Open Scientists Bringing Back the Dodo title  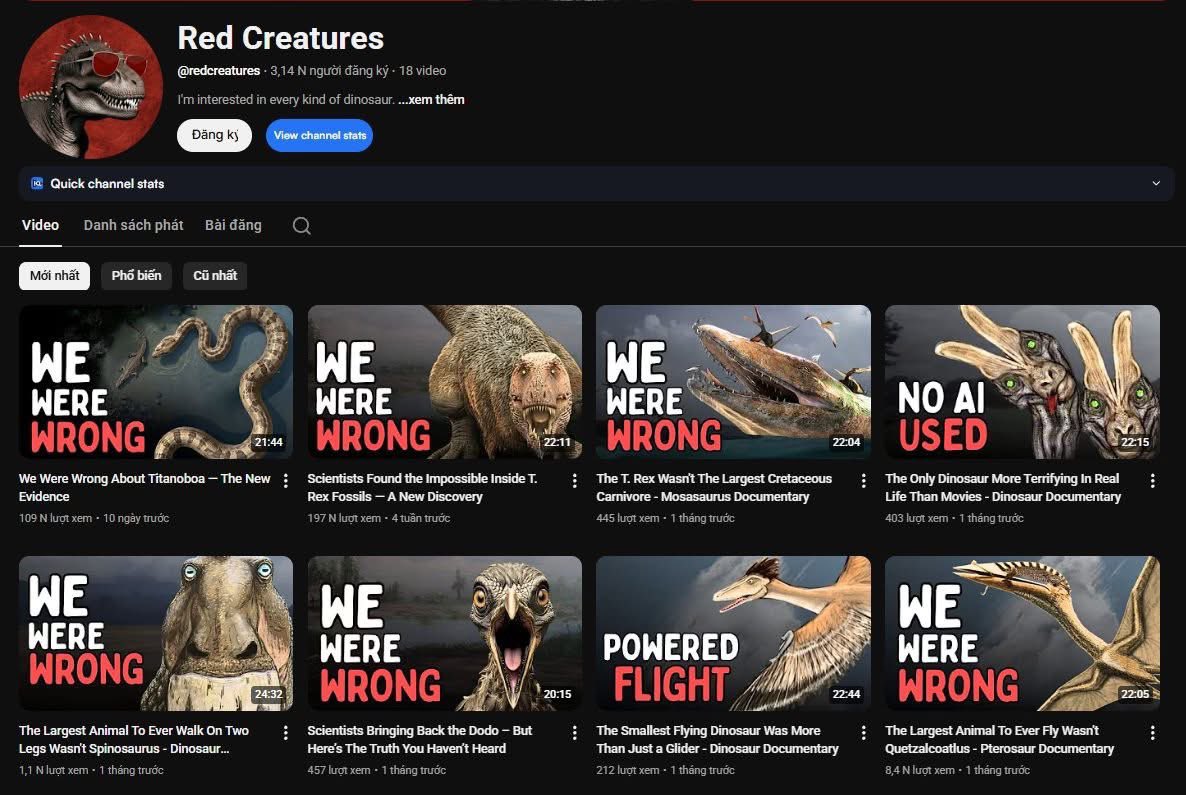pyautogui.click(x=420, y=739)
